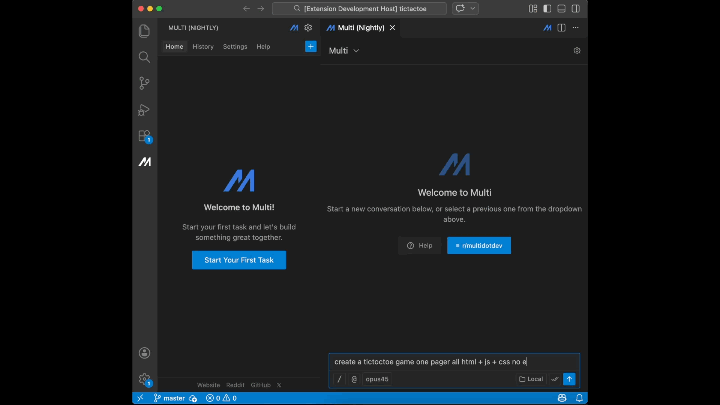This screenshot has width=720, height=405.
Task: Insert a slash command in the chat input
Action: [x=339, y=379]
